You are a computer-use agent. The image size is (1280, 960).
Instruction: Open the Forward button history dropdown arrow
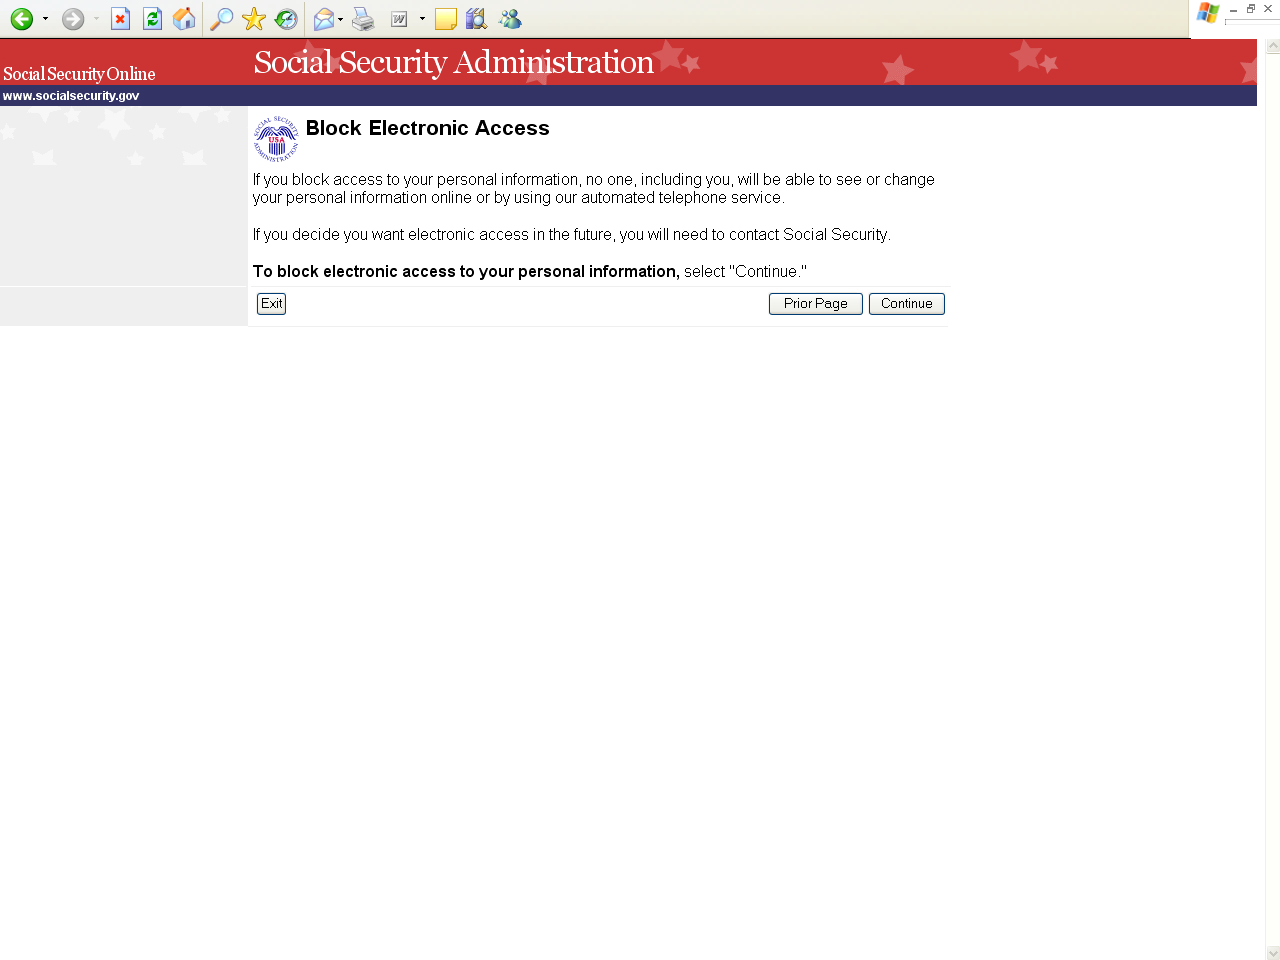pos(96,19)
